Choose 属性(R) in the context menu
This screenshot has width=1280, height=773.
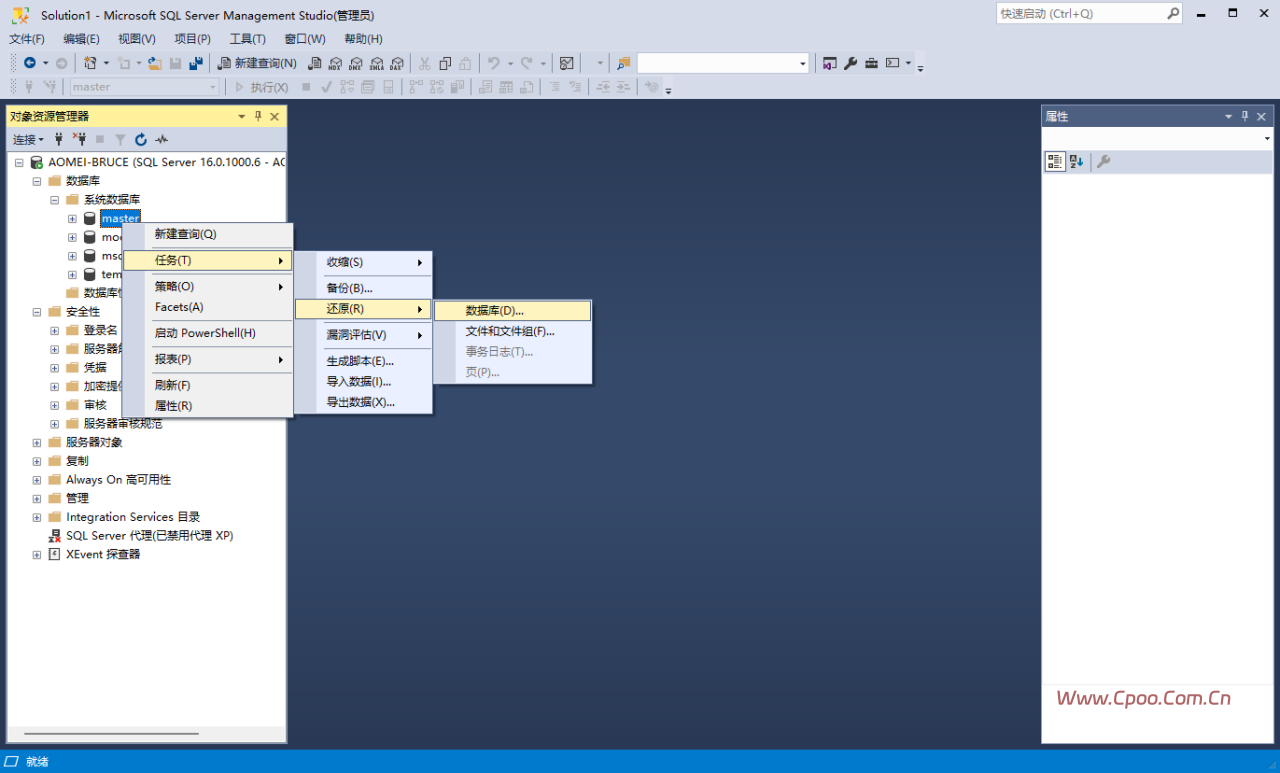(208, 406)
